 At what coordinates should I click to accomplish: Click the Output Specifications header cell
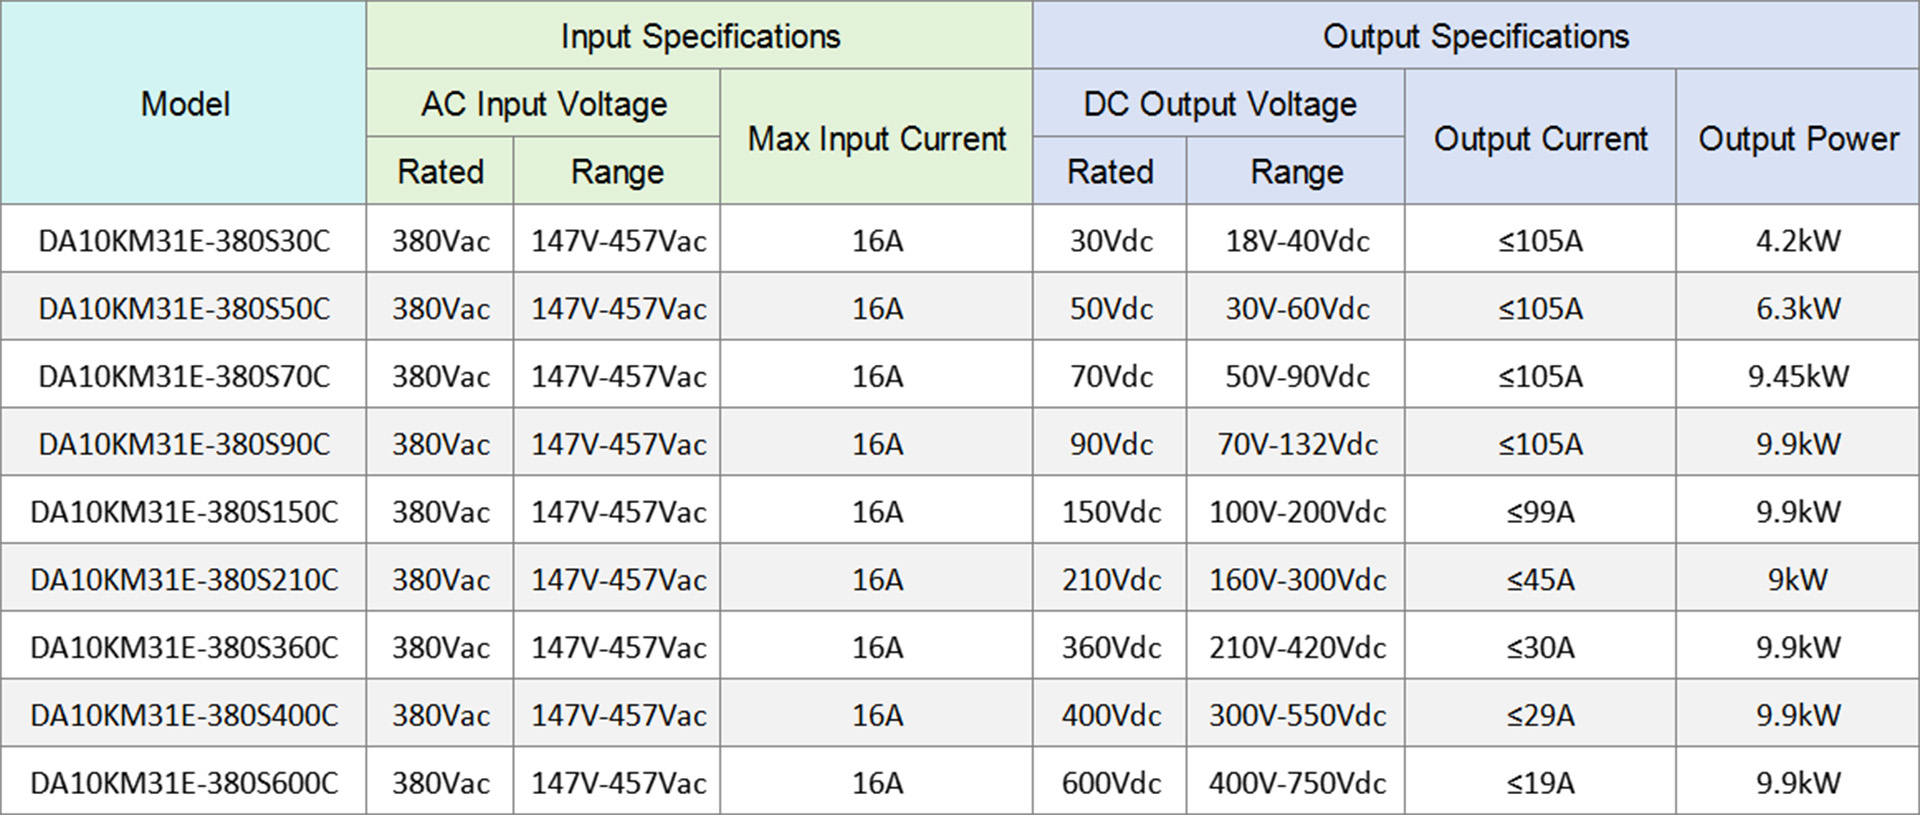click(1475, 37)
